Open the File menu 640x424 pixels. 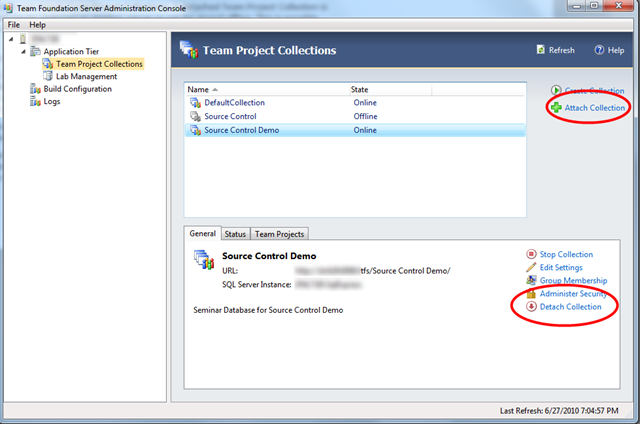click(x=14, y=24)
